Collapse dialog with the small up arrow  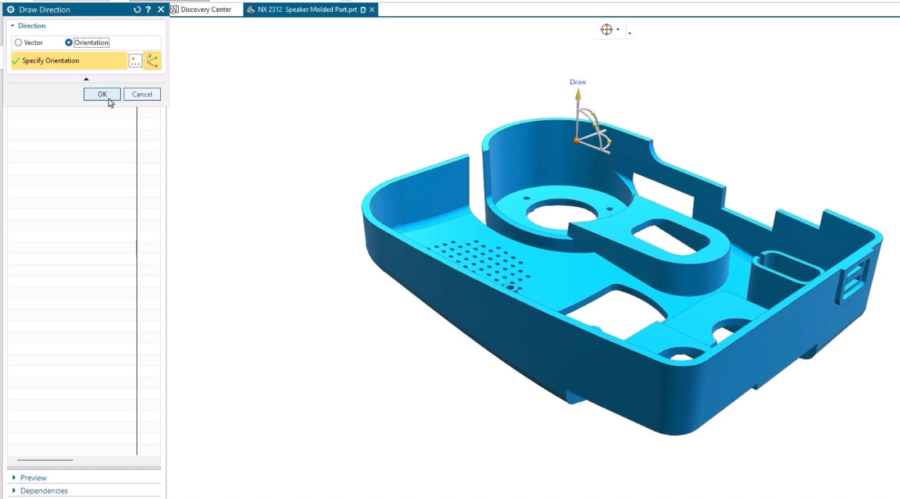pos(85,79)
